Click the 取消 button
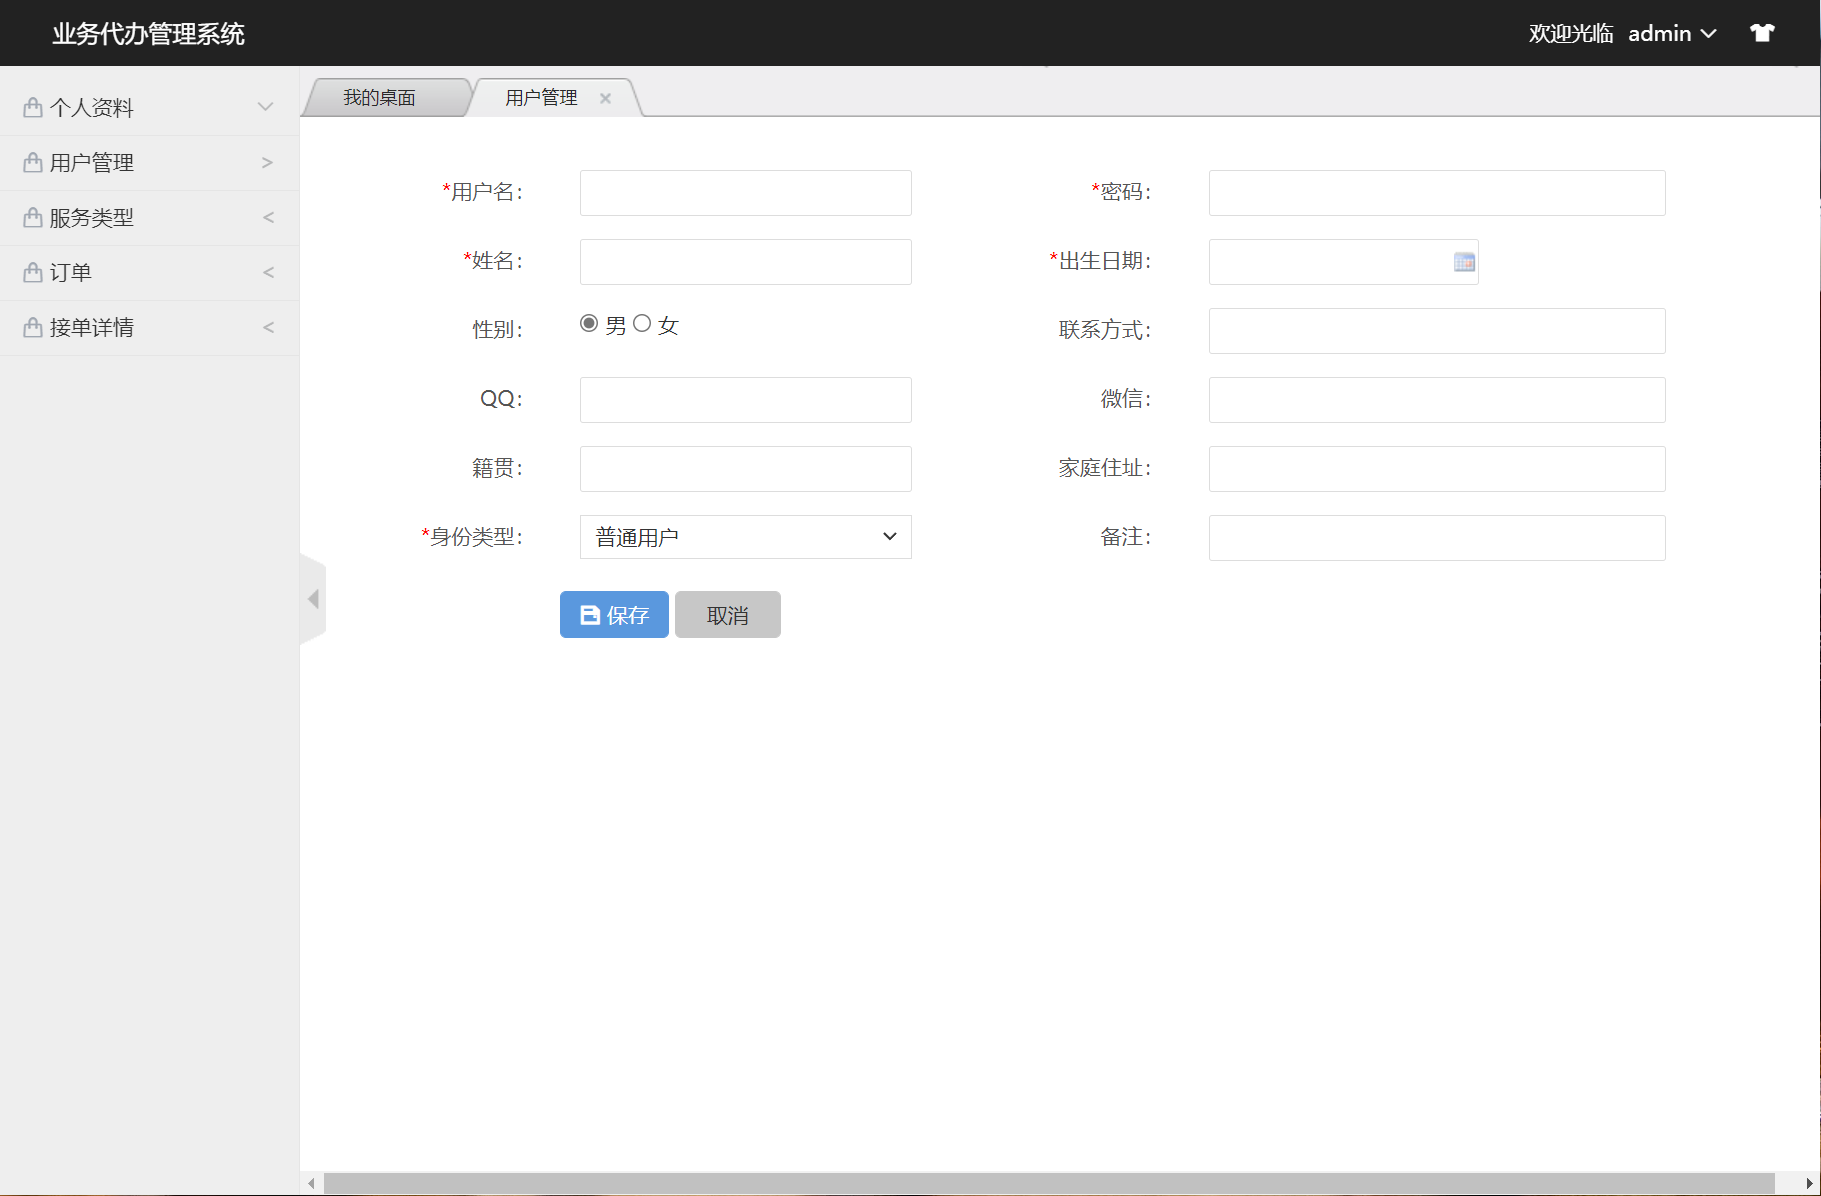 click(727, 614)
